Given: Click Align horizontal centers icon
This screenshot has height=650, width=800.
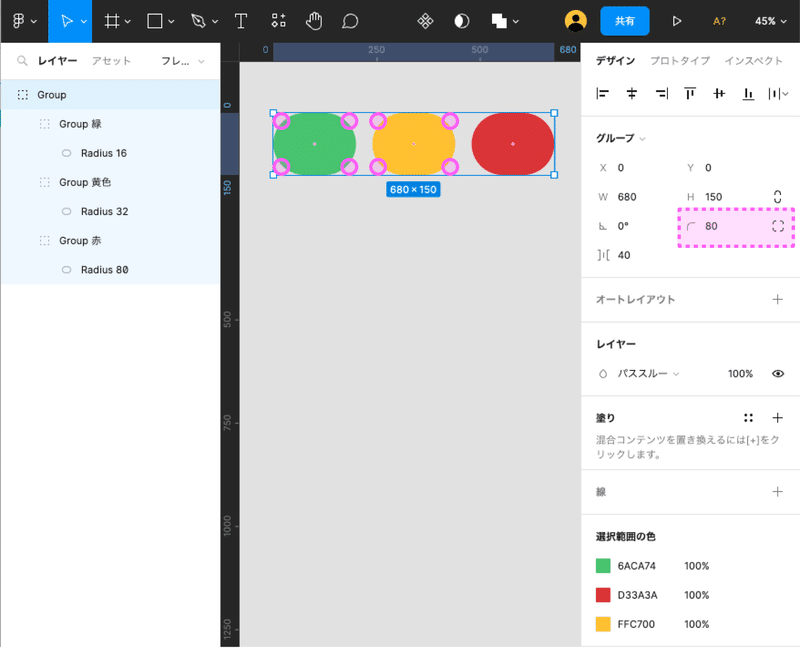Looking at the screenshot, I should click(x=632, y=93).
